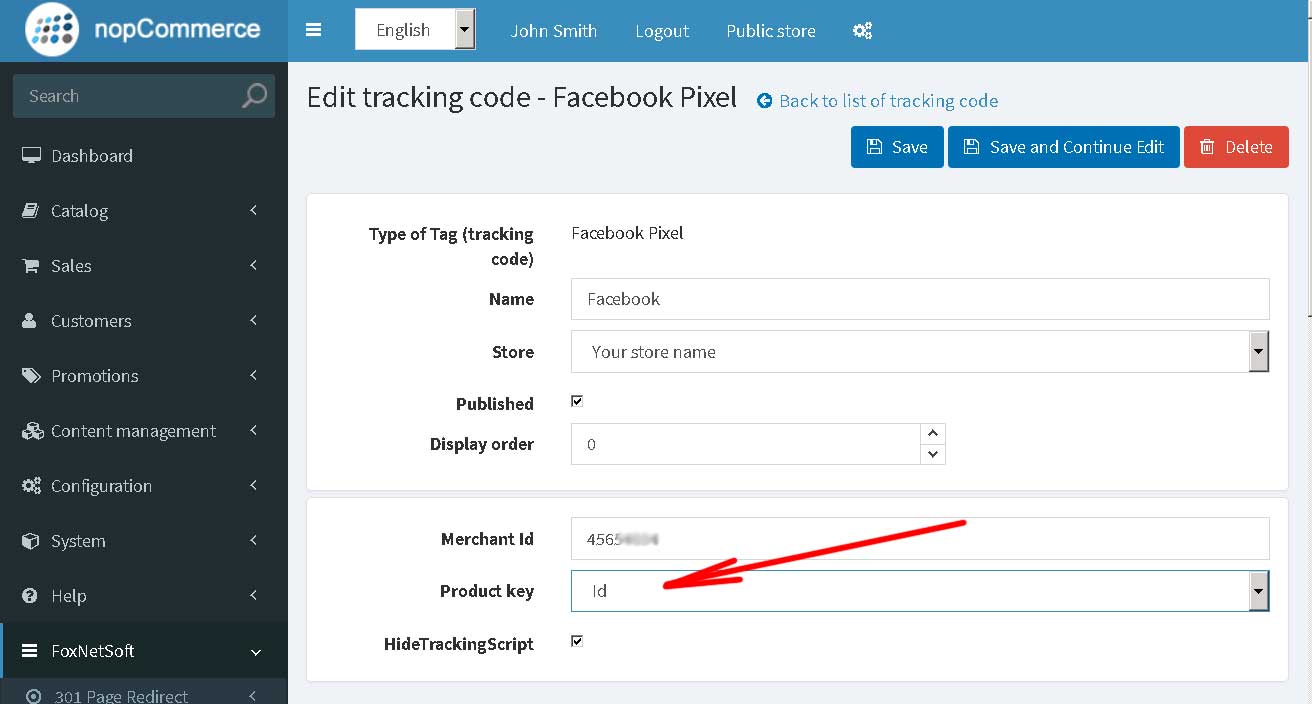Open the Catalog menu item
Image resolution: width=1312 pixels, height=704 pixels.
pyautogui.click(x=144, y=210)
